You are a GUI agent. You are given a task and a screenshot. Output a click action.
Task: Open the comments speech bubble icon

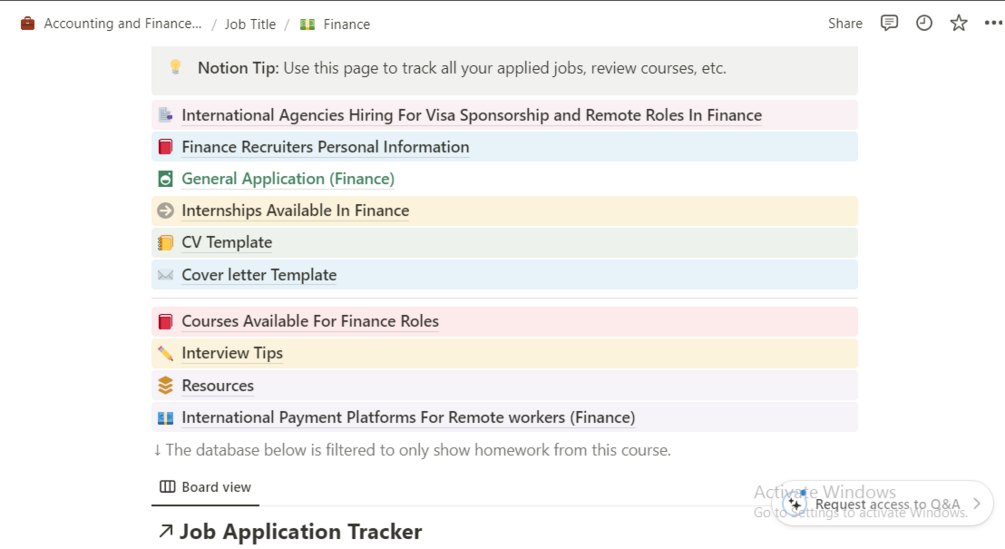[x=889, y=23]
